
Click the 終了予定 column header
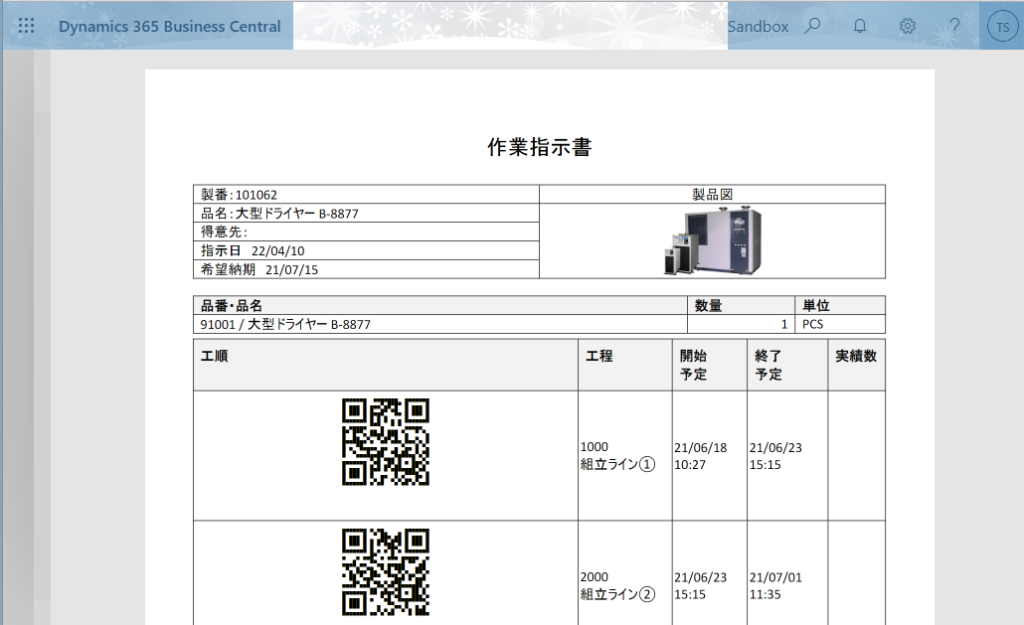(x=788, y=364)
